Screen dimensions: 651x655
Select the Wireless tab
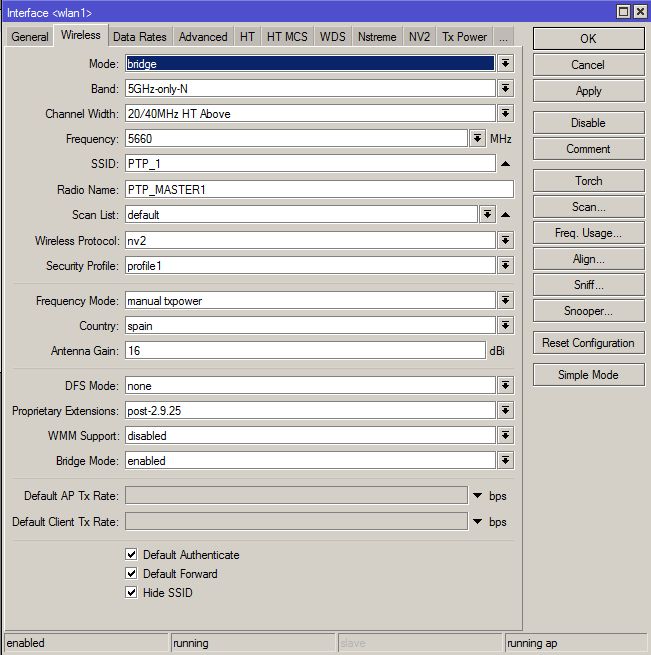(x=81, y=35)
